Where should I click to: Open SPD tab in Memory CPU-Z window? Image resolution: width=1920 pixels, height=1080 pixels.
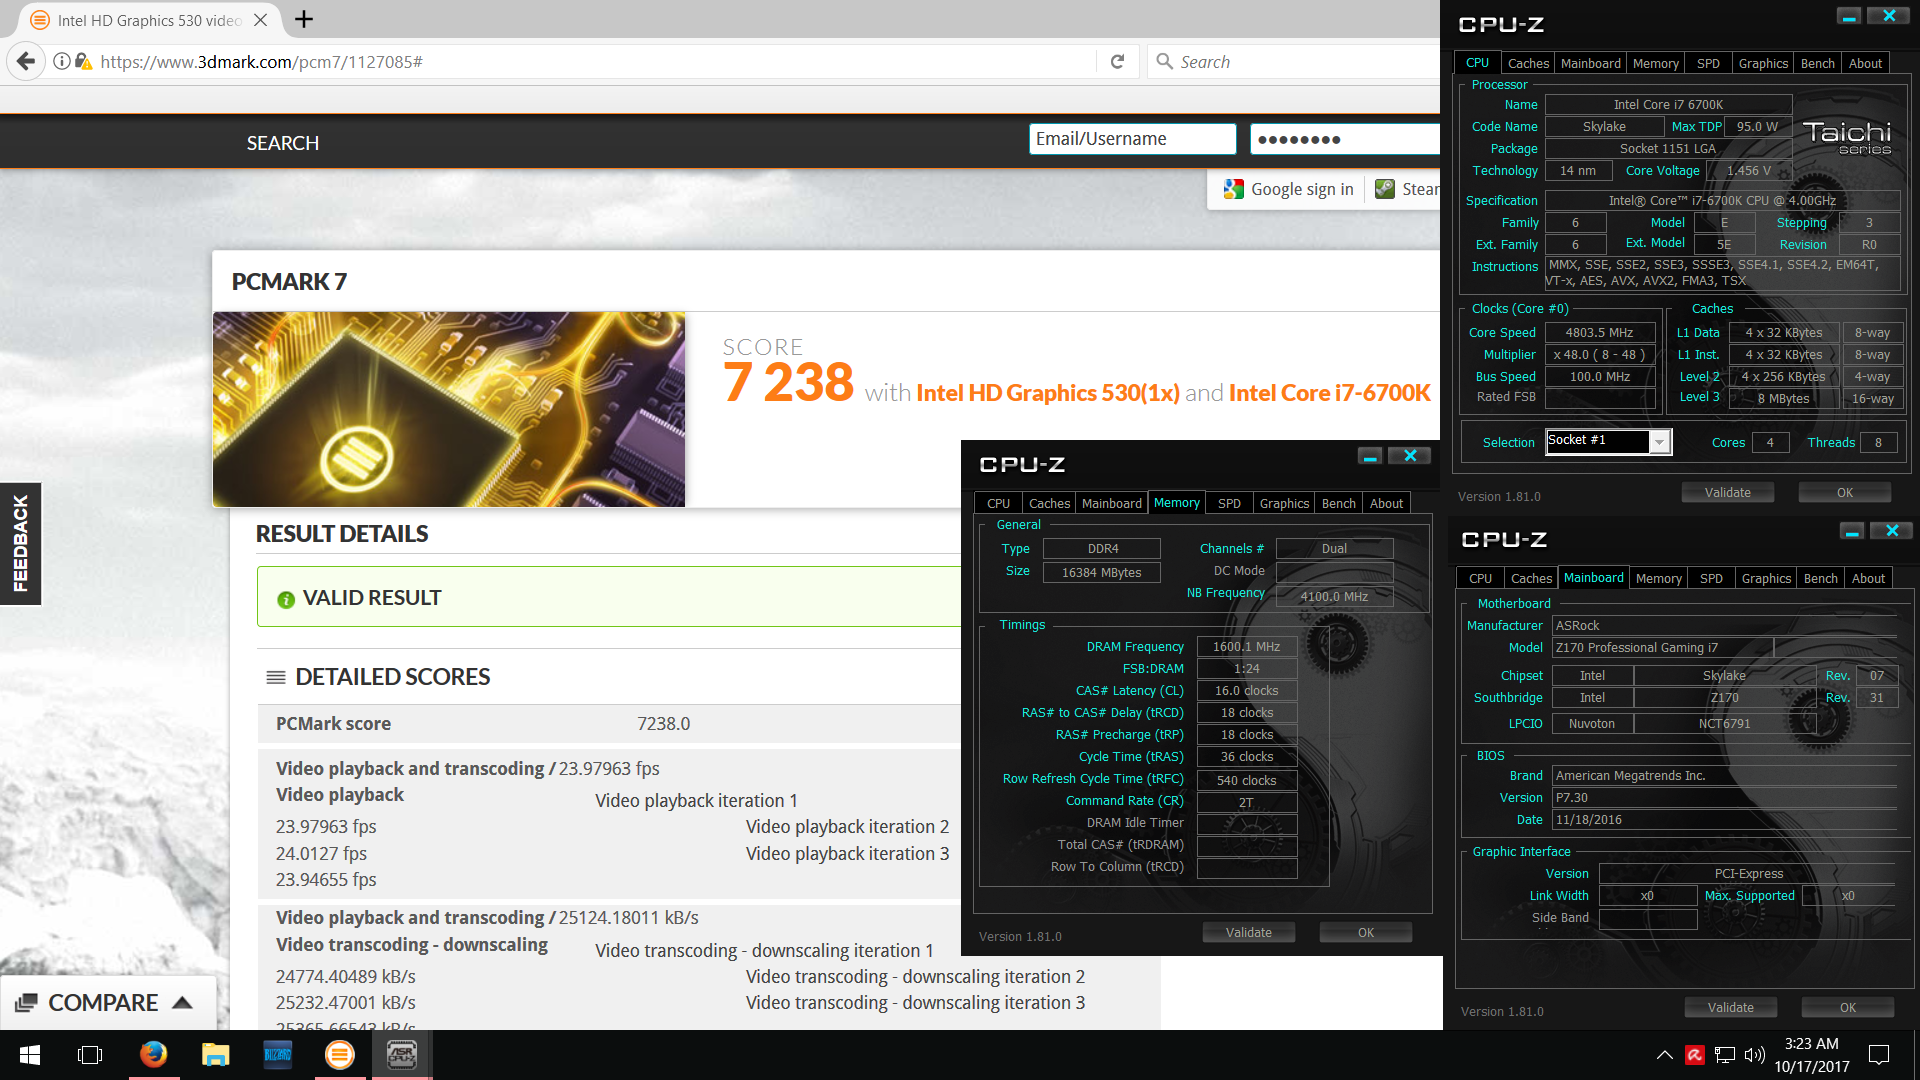(1229, 503)
